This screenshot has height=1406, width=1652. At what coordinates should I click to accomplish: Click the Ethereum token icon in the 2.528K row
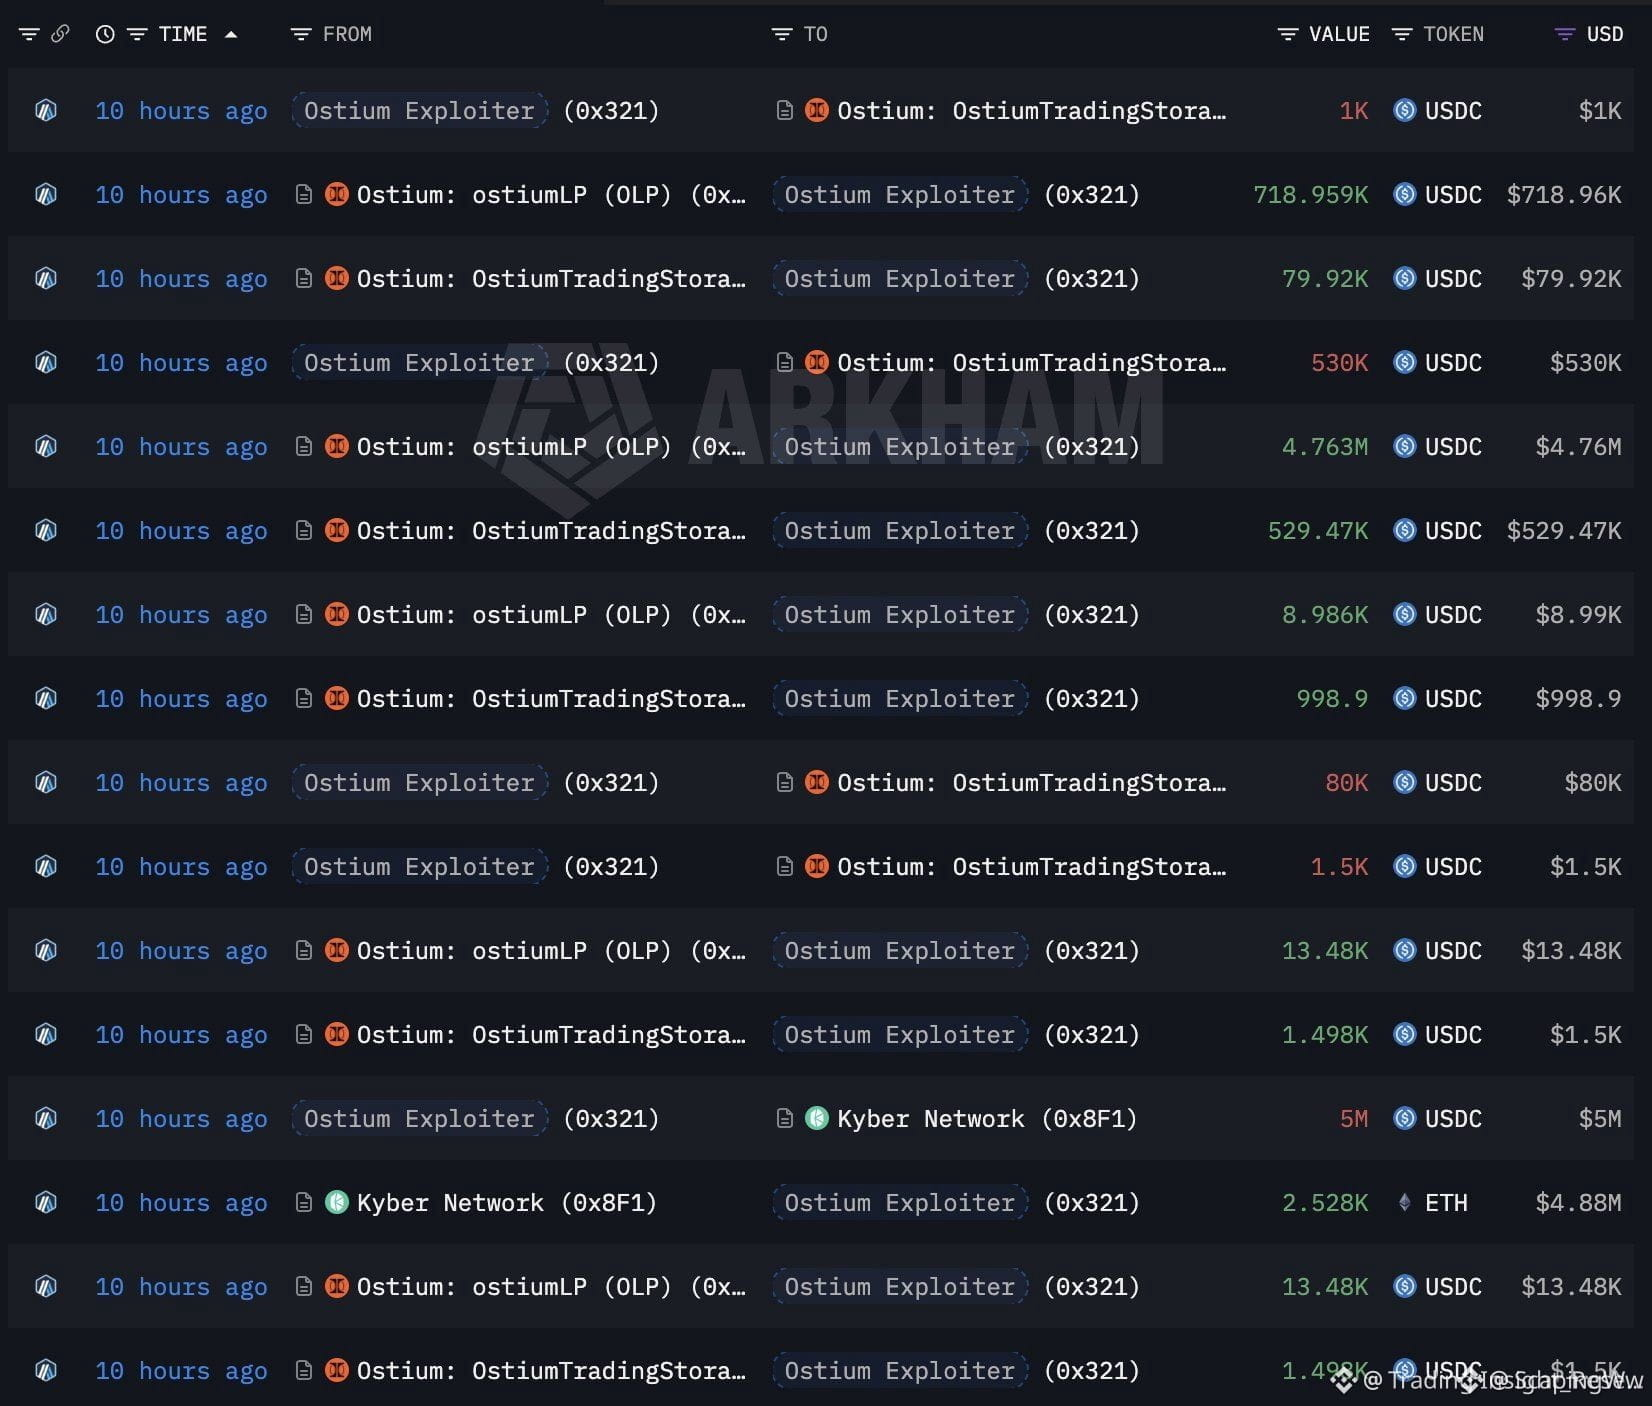point(1405,1202)
